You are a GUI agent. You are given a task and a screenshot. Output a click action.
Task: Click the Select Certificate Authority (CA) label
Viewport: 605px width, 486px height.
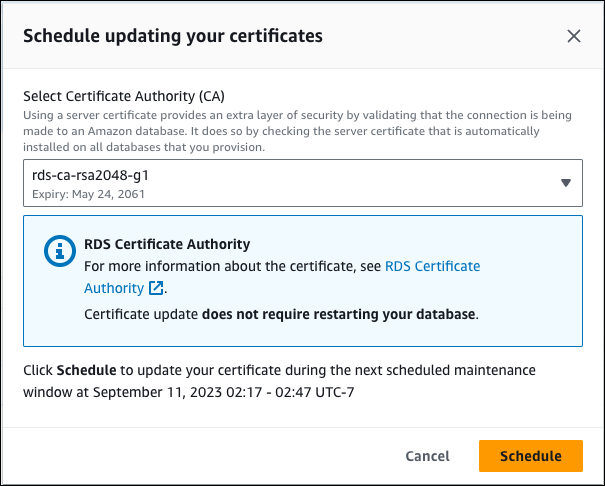pos(123,96)
